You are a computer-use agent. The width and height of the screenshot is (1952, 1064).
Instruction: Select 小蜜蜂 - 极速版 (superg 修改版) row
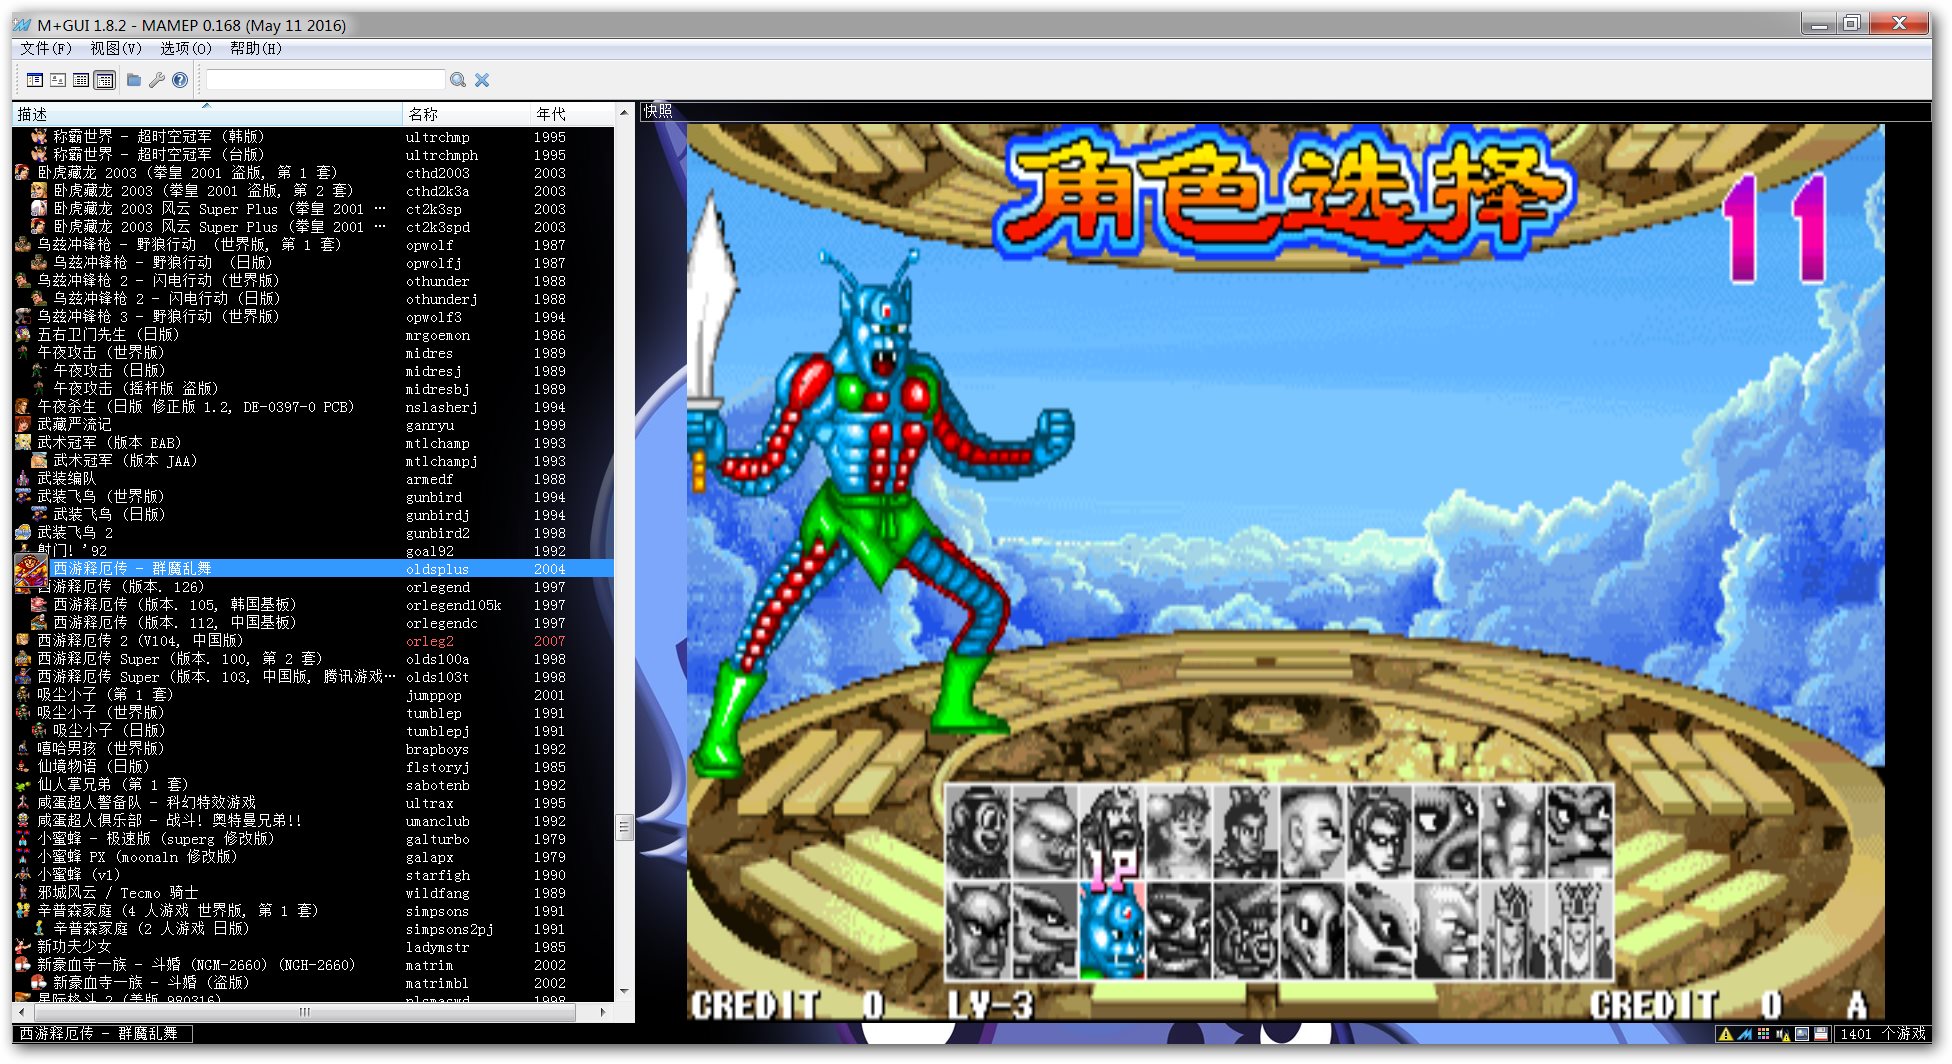pos(313,839)
